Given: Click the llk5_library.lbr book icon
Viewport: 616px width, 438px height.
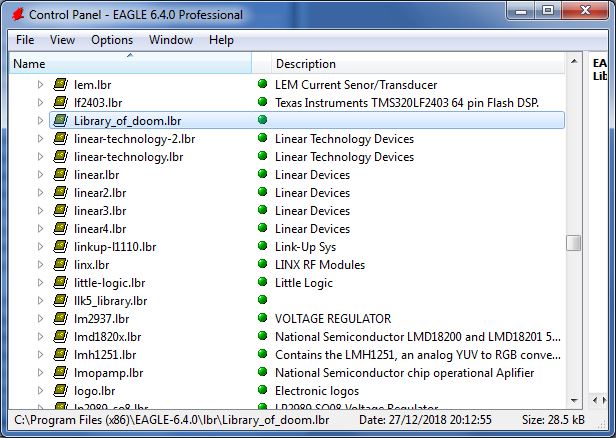Looking at the screenshot, I should coord(60,301).
